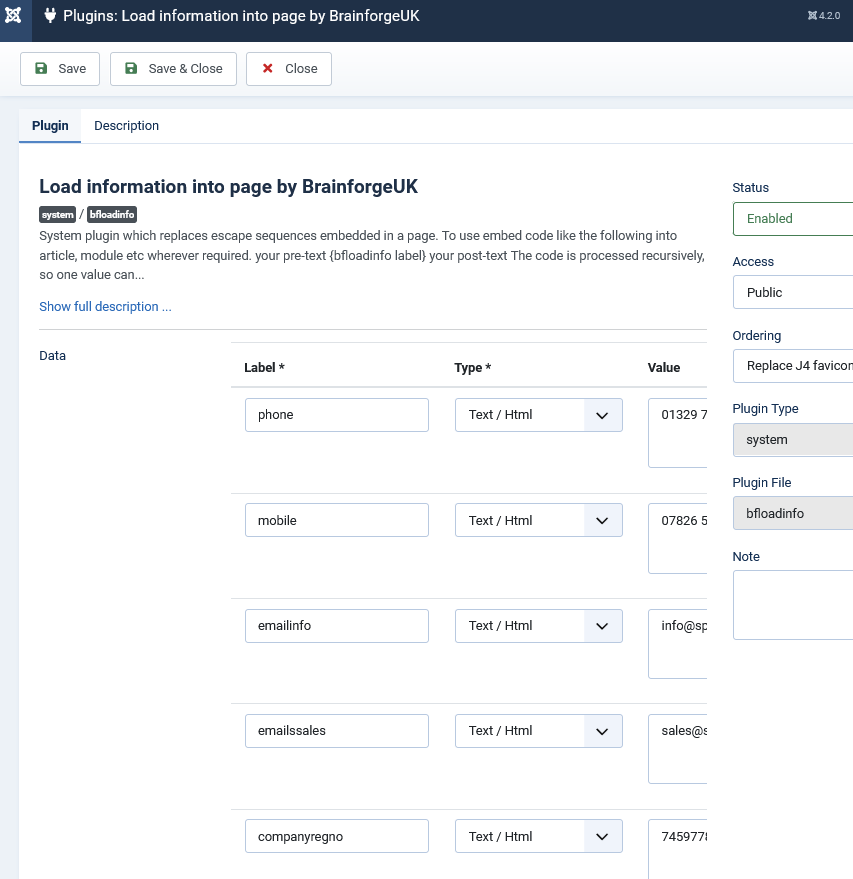This screenshot has height=879, width=853.
Task: Click the value field of the emailinfo row
Action: tap(678, 644)
